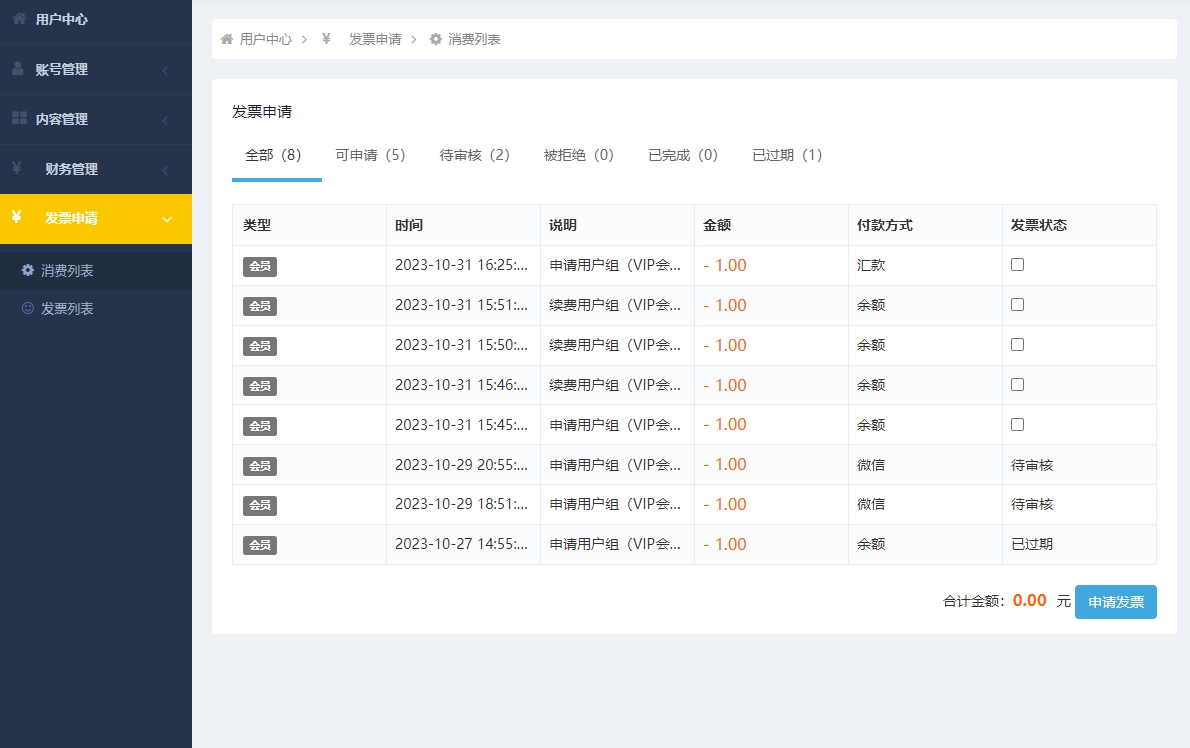This screenshot has width=1190, height=748.
Task: Tick the checkbox for the 15:51 record
Action: [x=1017, y=305]
